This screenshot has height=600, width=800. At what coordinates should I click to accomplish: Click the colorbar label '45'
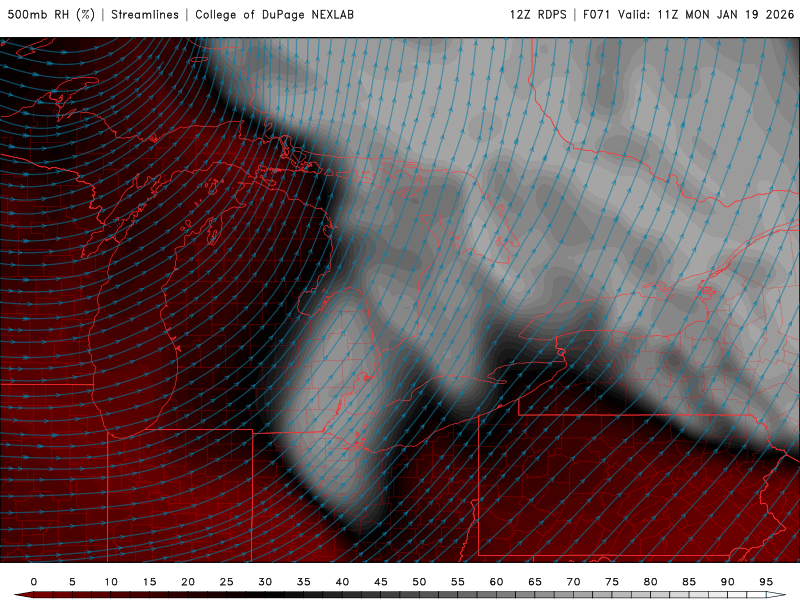tap(381, 582)
